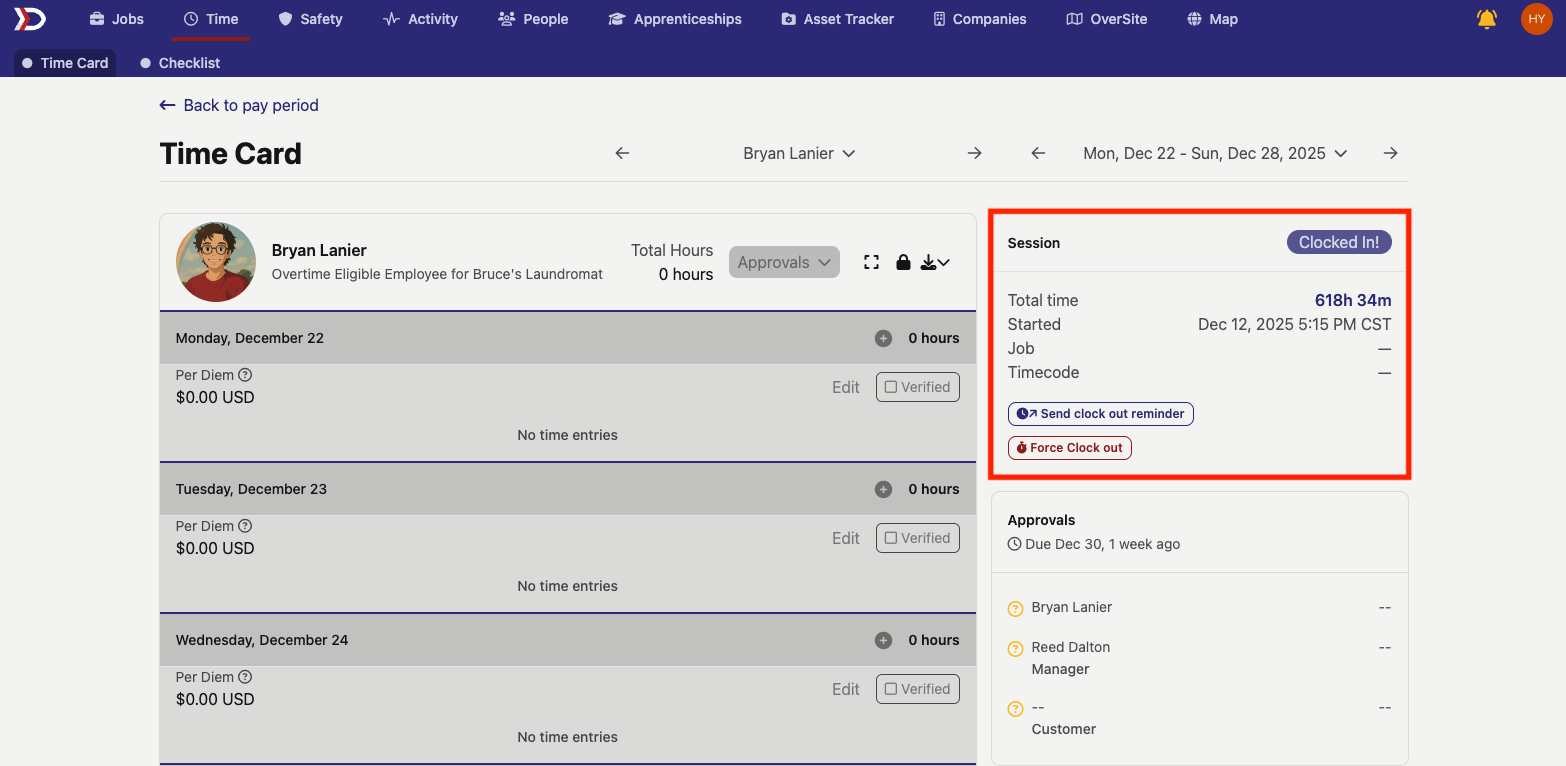Go to previous employee arrow
This screenshot has width=1566, height=766.
(622, 153)
